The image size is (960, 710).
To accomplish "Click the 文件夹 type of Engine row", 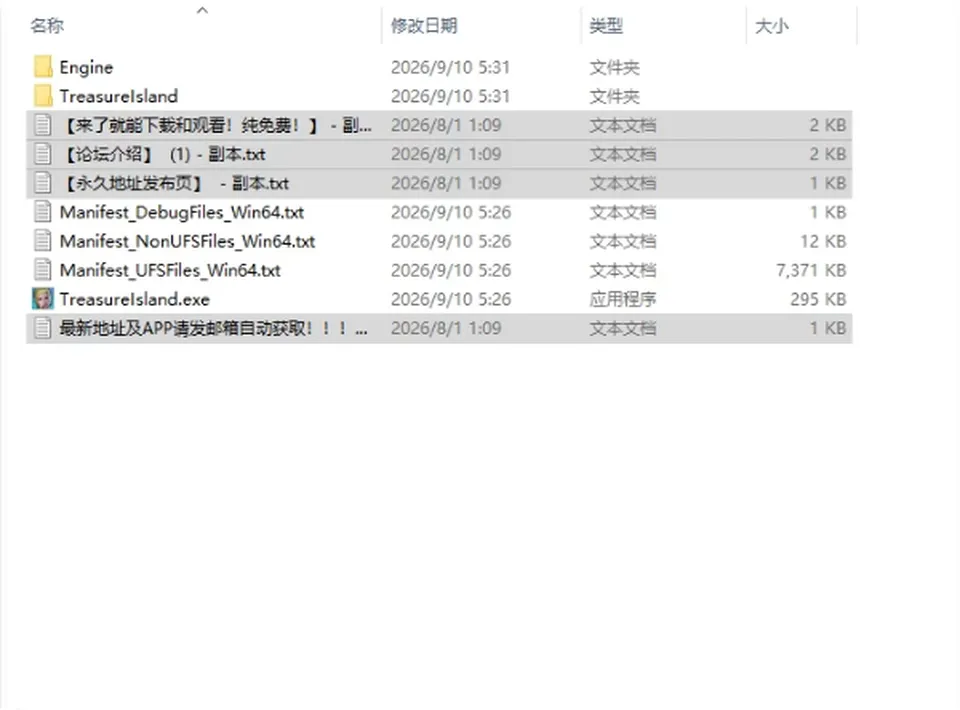I will pos(615,67).
